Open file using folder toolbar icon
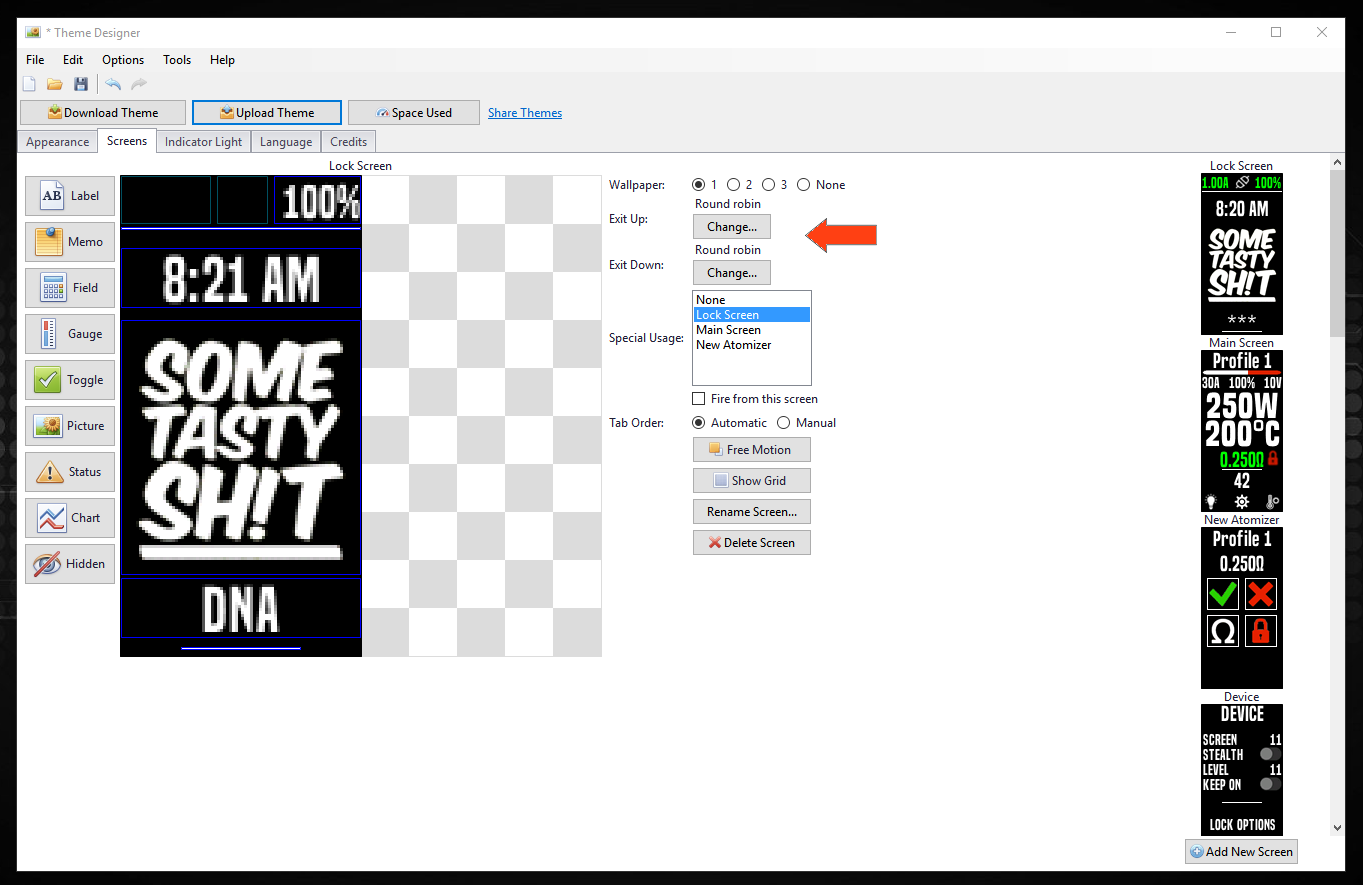The image size is (1363, 885). click(x=55, y=85)
